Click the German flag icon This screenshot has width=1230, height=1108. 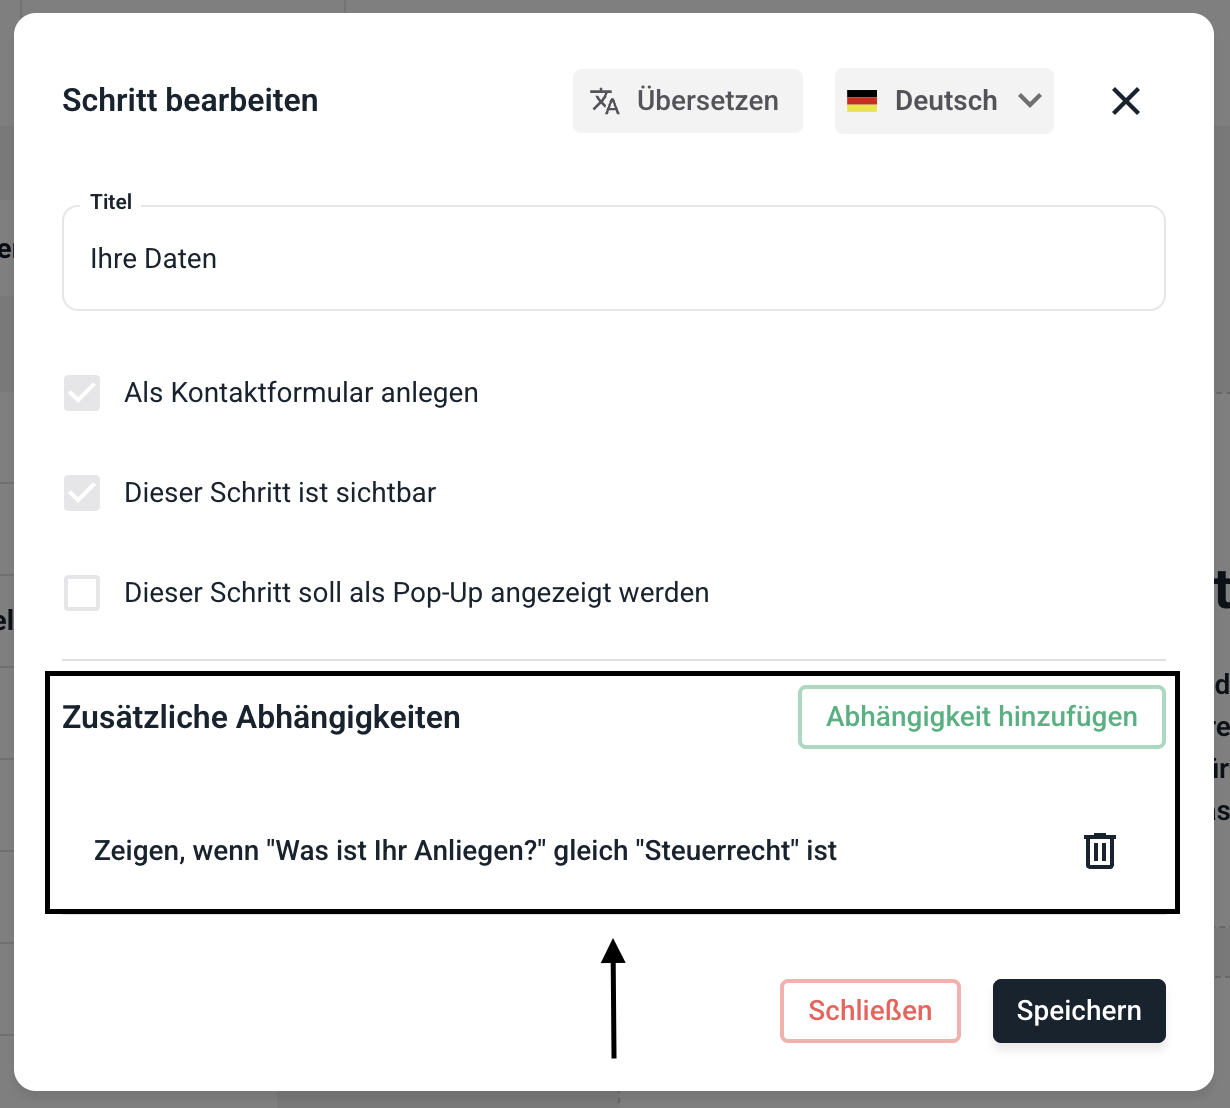click(x=862, y=101)
